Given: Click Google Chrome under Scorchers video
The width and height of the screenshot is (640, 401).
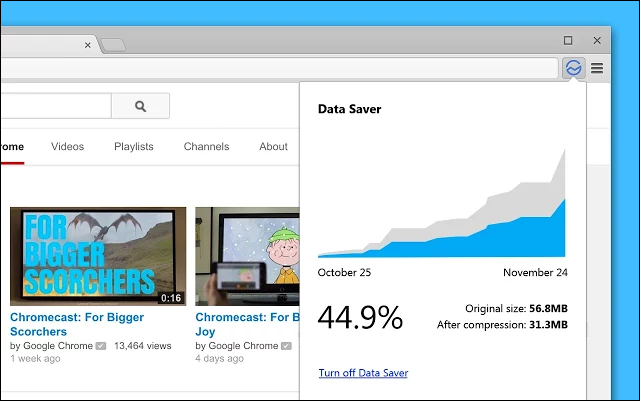Looking at the screenshot, I should [58, 346].
